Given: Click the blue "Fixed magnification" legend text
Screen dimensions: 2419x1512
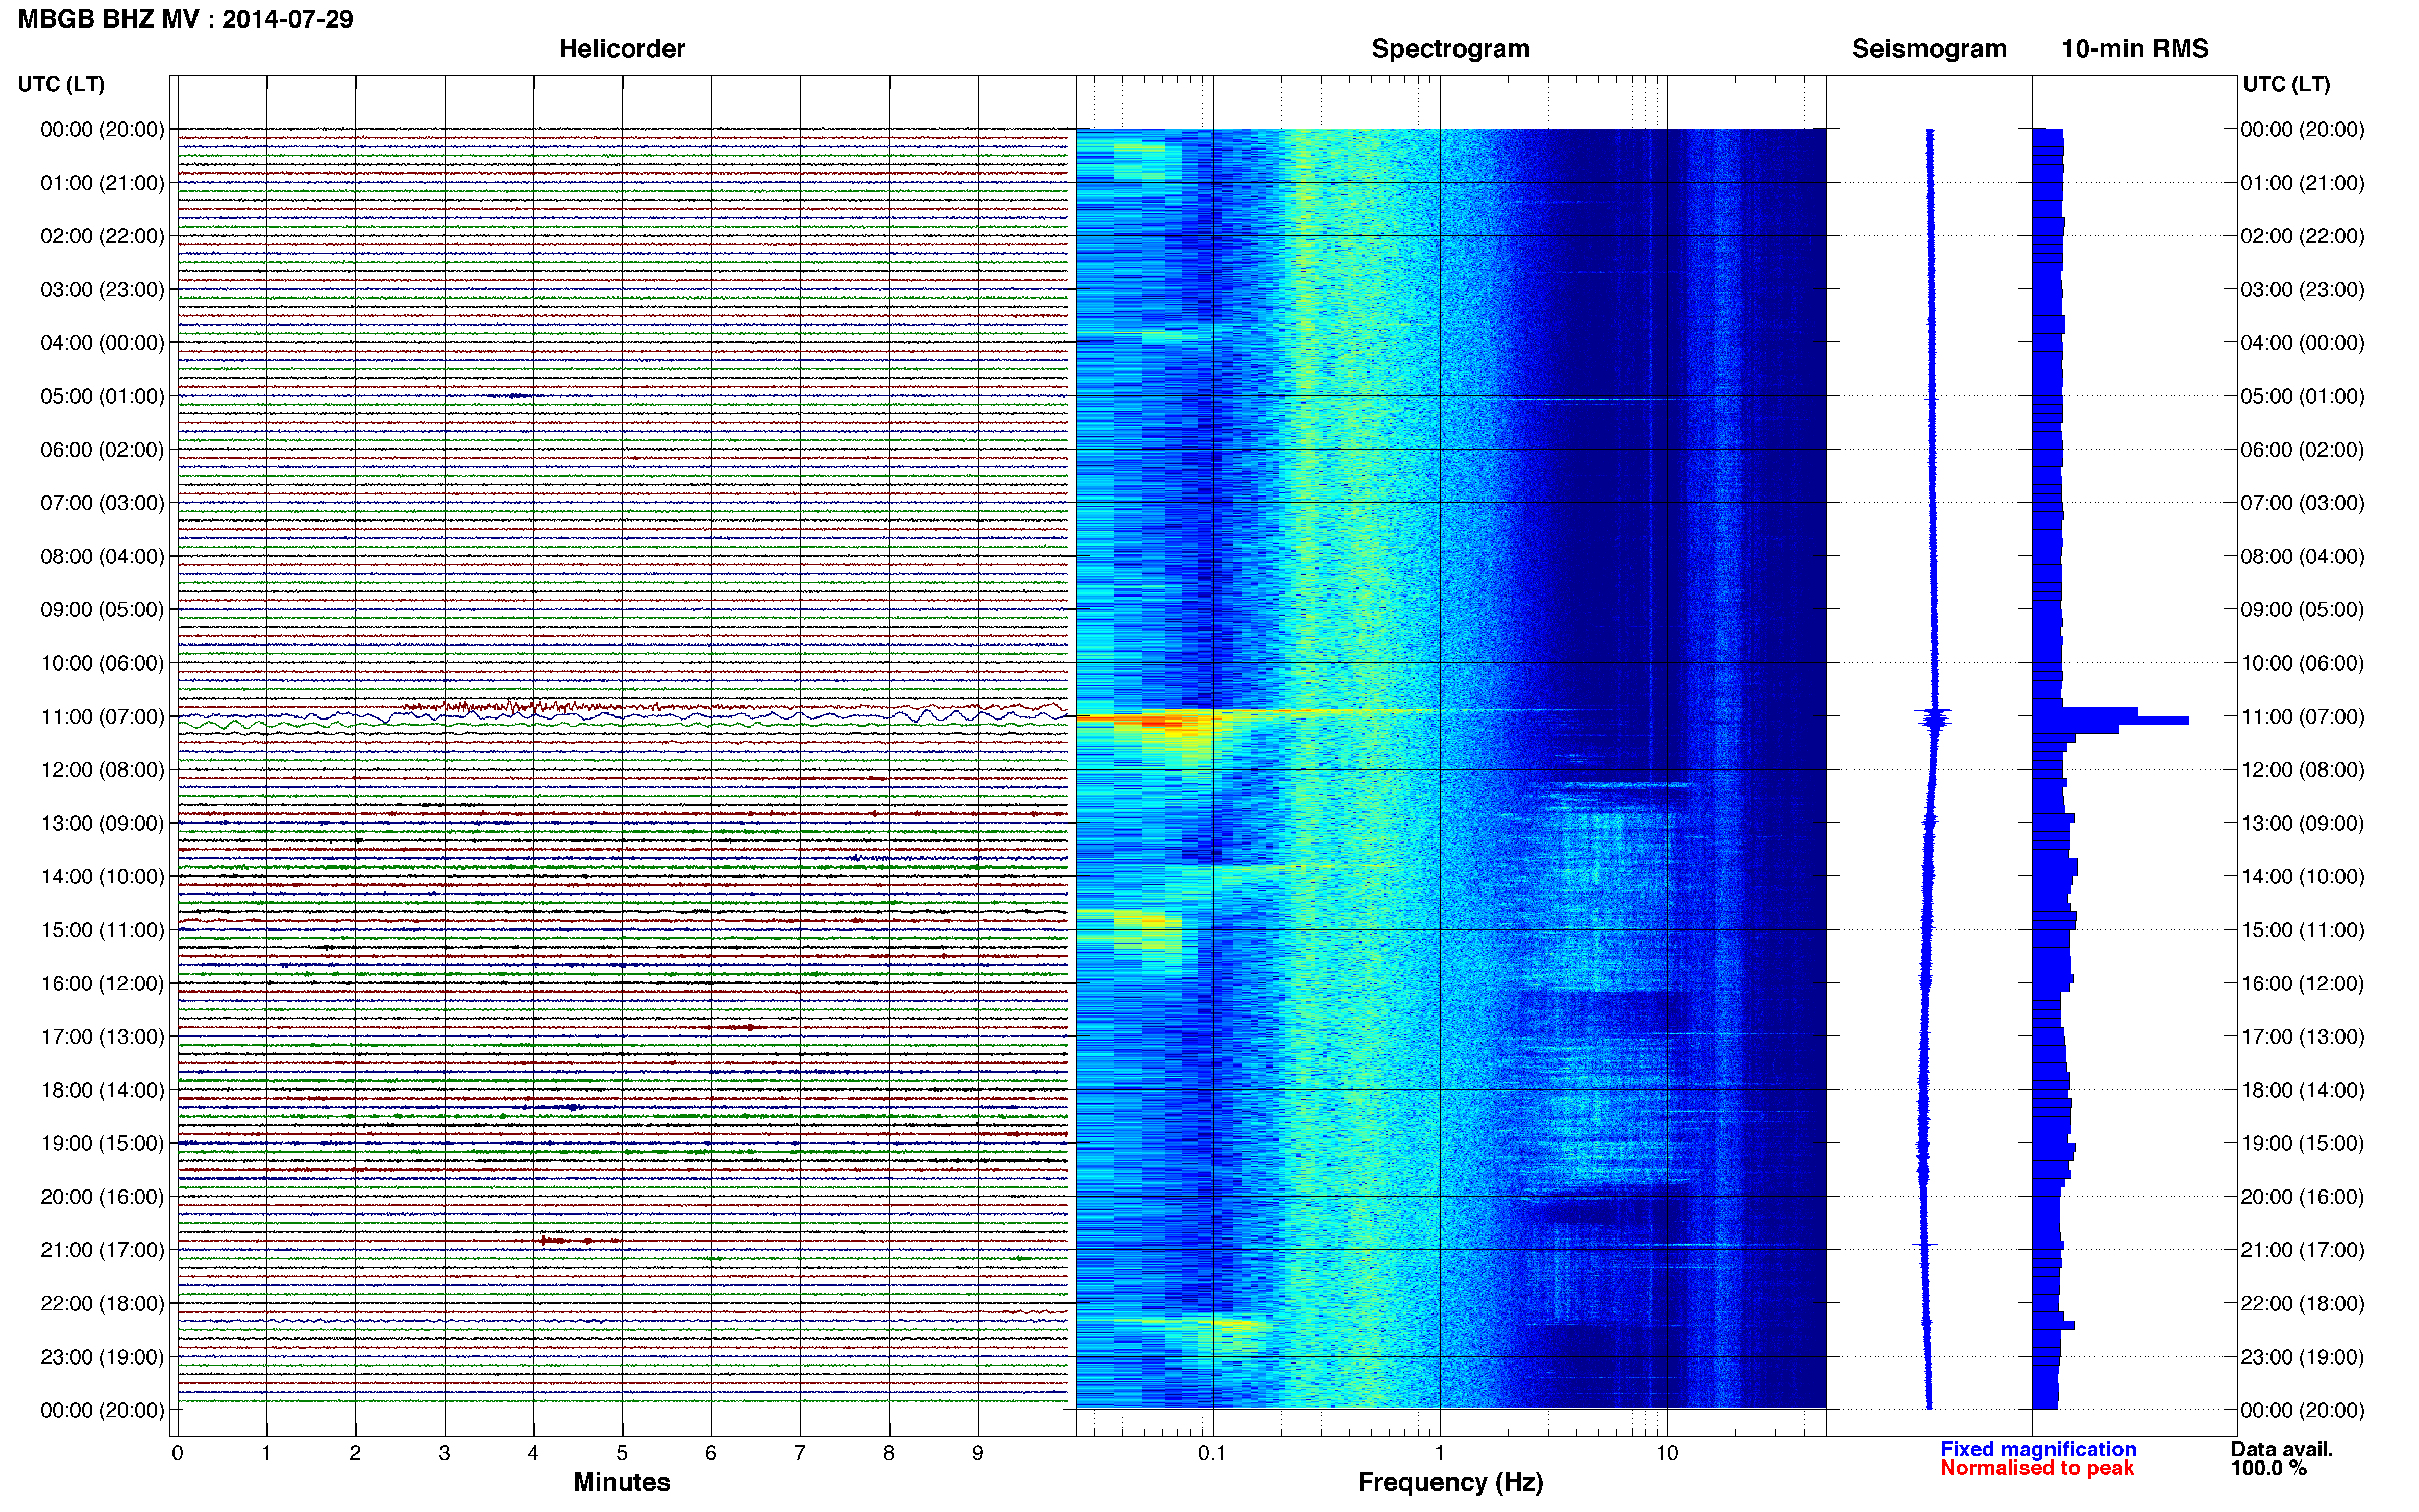Looking at the screenshot, I should point(2038,1450).
